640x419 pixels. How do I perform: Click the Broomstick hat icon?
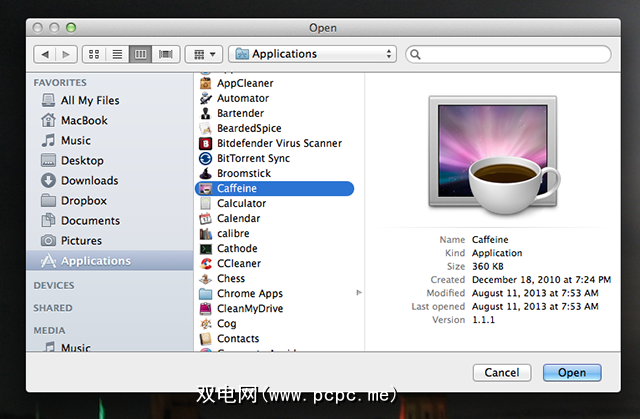pyautogui.click(x=205, y=173)
